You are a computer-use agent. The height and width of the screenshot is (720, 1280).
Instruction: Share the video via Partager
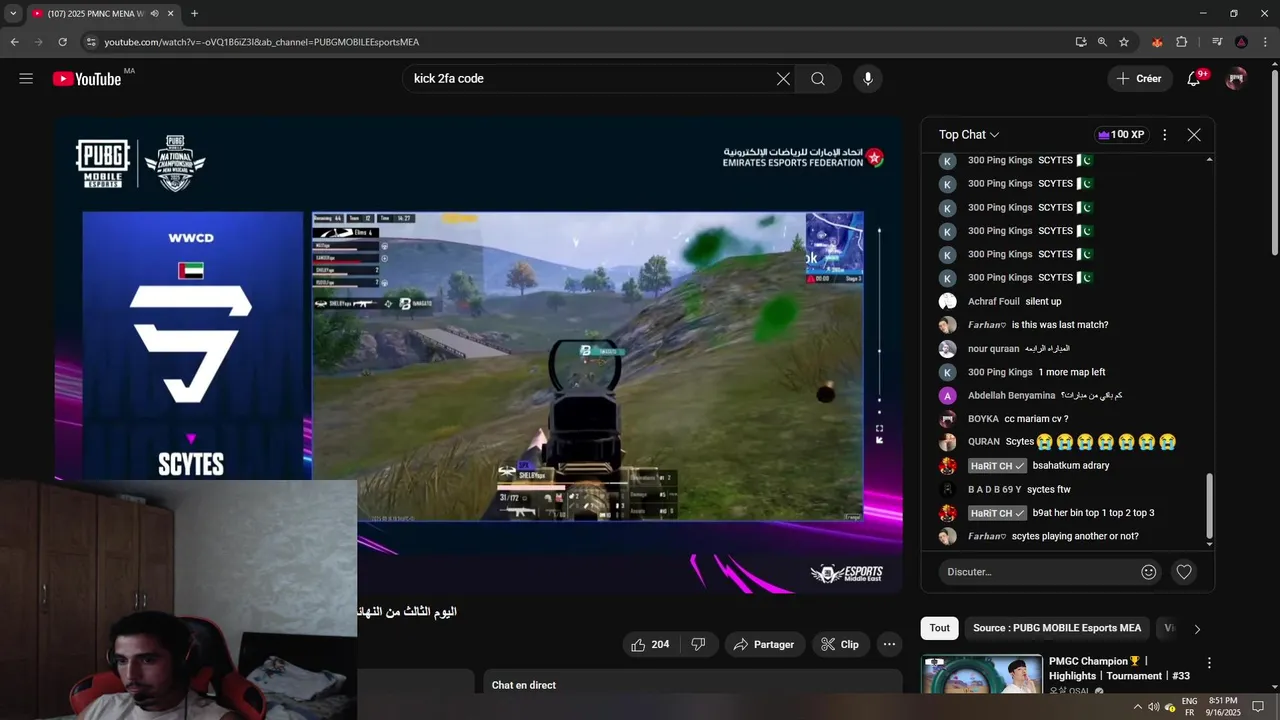(764, 645)
